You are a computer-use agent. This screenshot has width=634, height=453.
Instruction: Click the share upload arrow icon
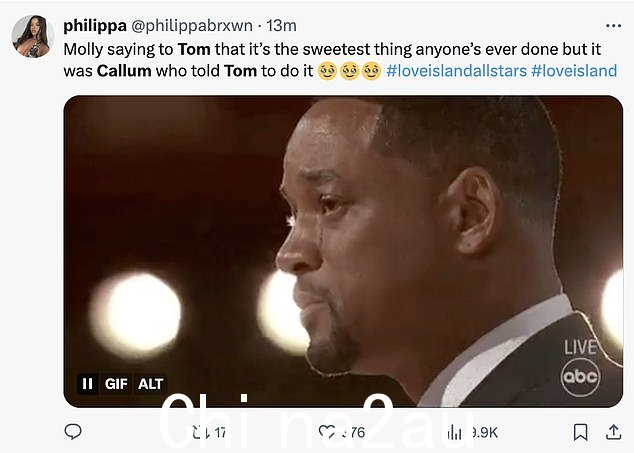click(613, 432)
